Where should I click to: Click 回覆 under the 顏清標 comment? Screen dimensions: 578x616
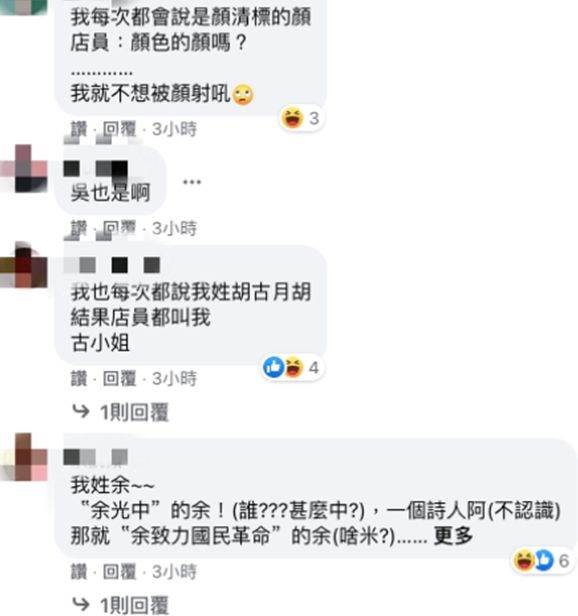[x=119, y=129]
